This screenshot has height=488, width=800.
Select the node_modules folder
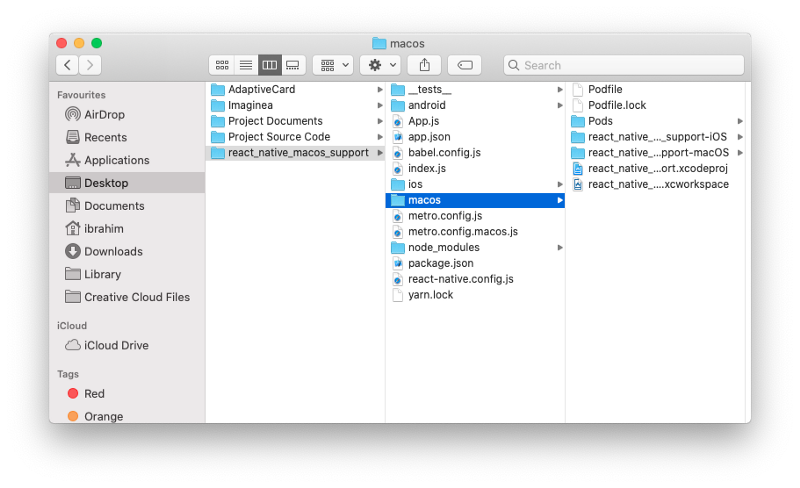[x=475, y=248]
